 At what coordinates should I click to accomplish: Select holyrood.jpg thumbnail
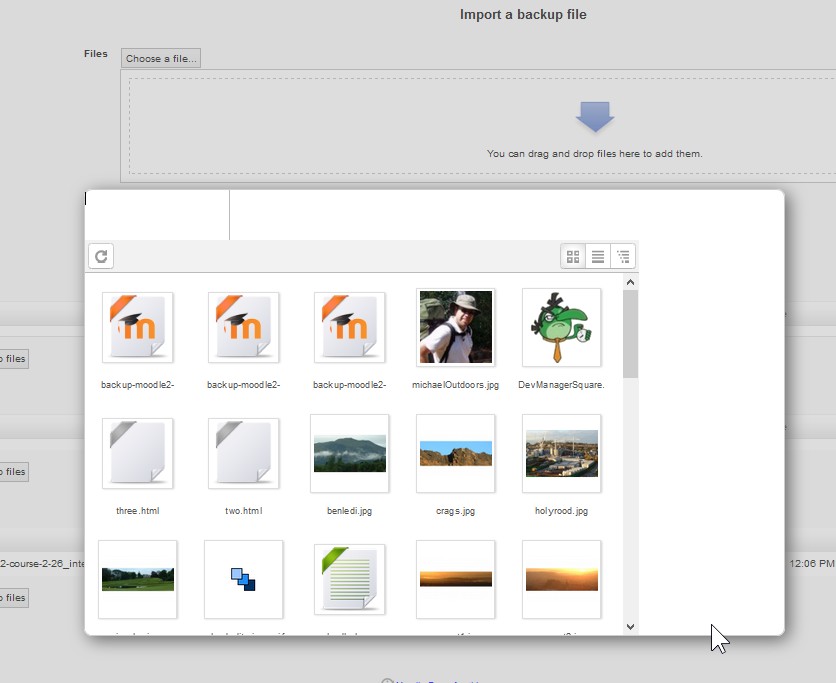tap(561, 453)
